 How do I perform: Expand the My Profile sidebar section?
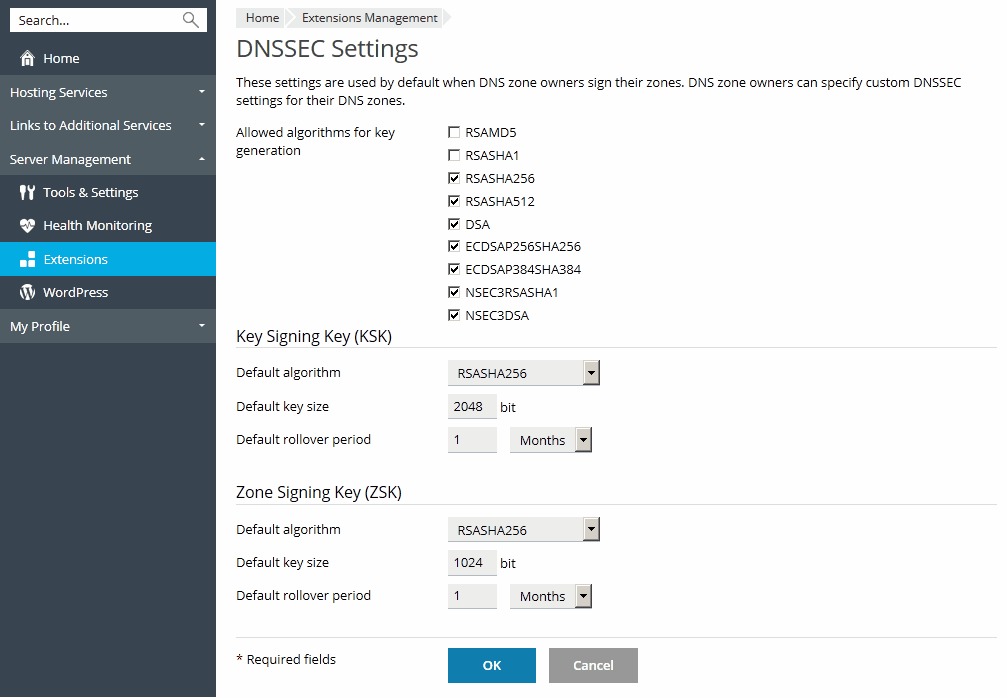[x=107, y=327]
